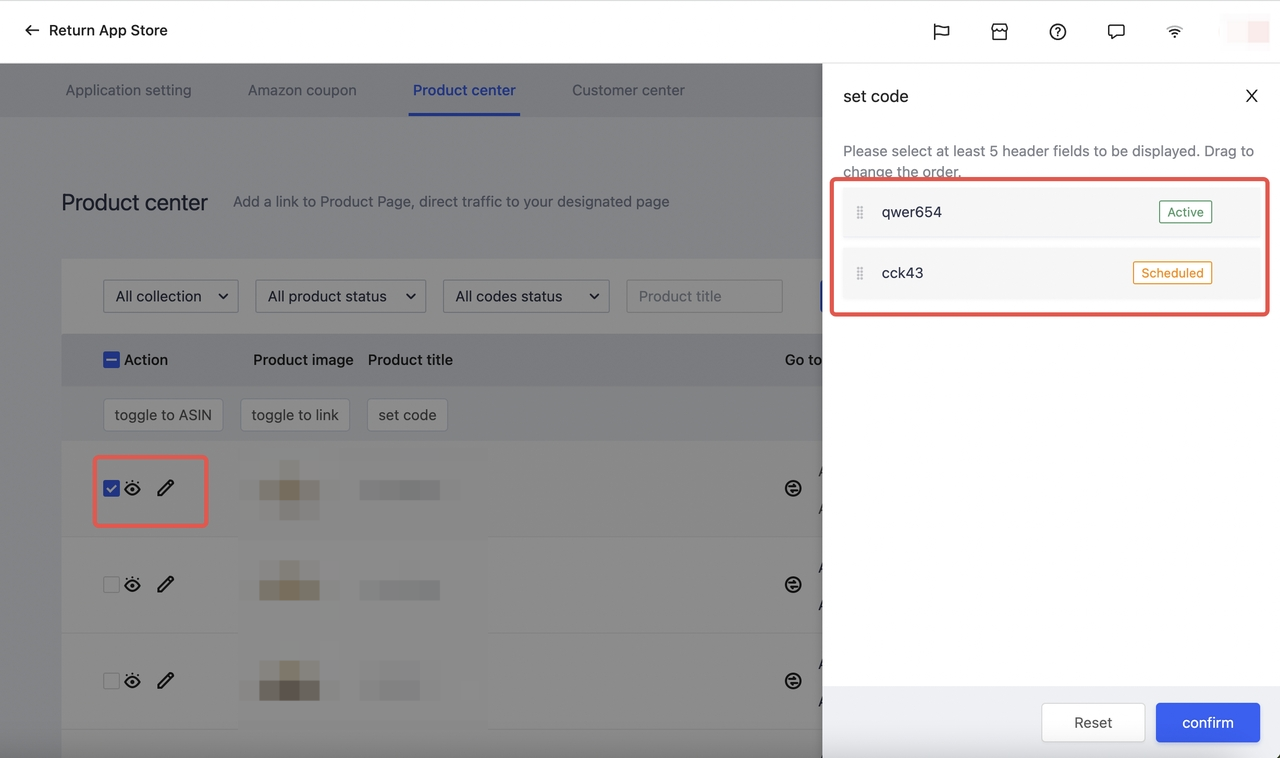Toggle the eye visibility icon in the third product row
This screenshot has width=1280, height=758.
pyautogui.click(x=133, y=680)
